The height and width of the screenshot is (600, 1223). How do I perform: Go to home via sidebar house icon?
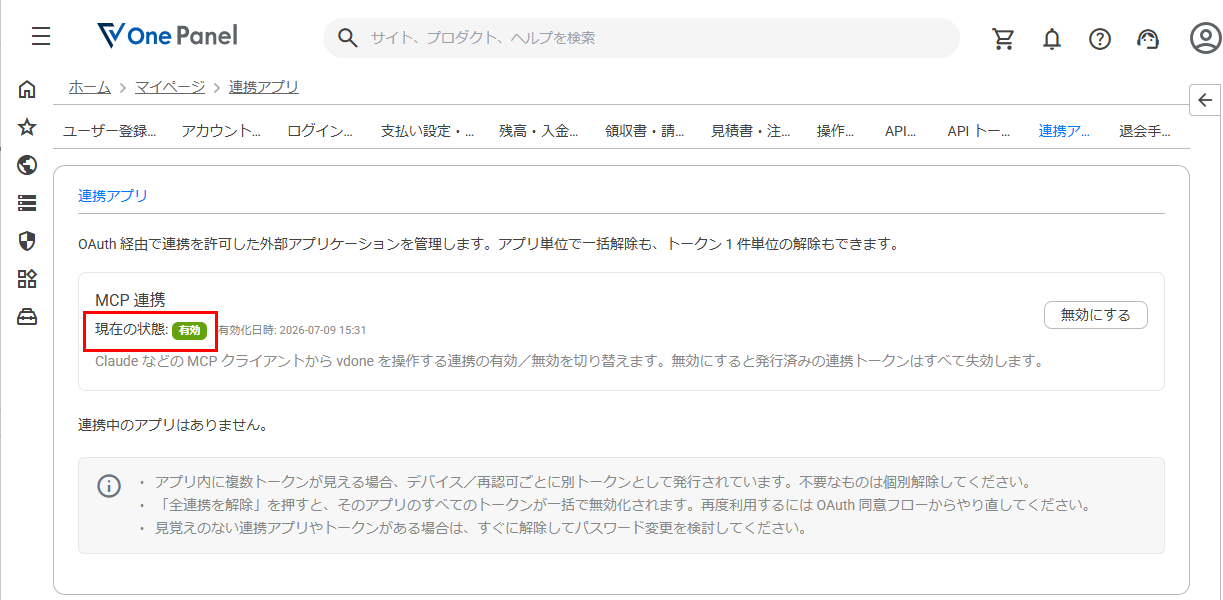27,89
